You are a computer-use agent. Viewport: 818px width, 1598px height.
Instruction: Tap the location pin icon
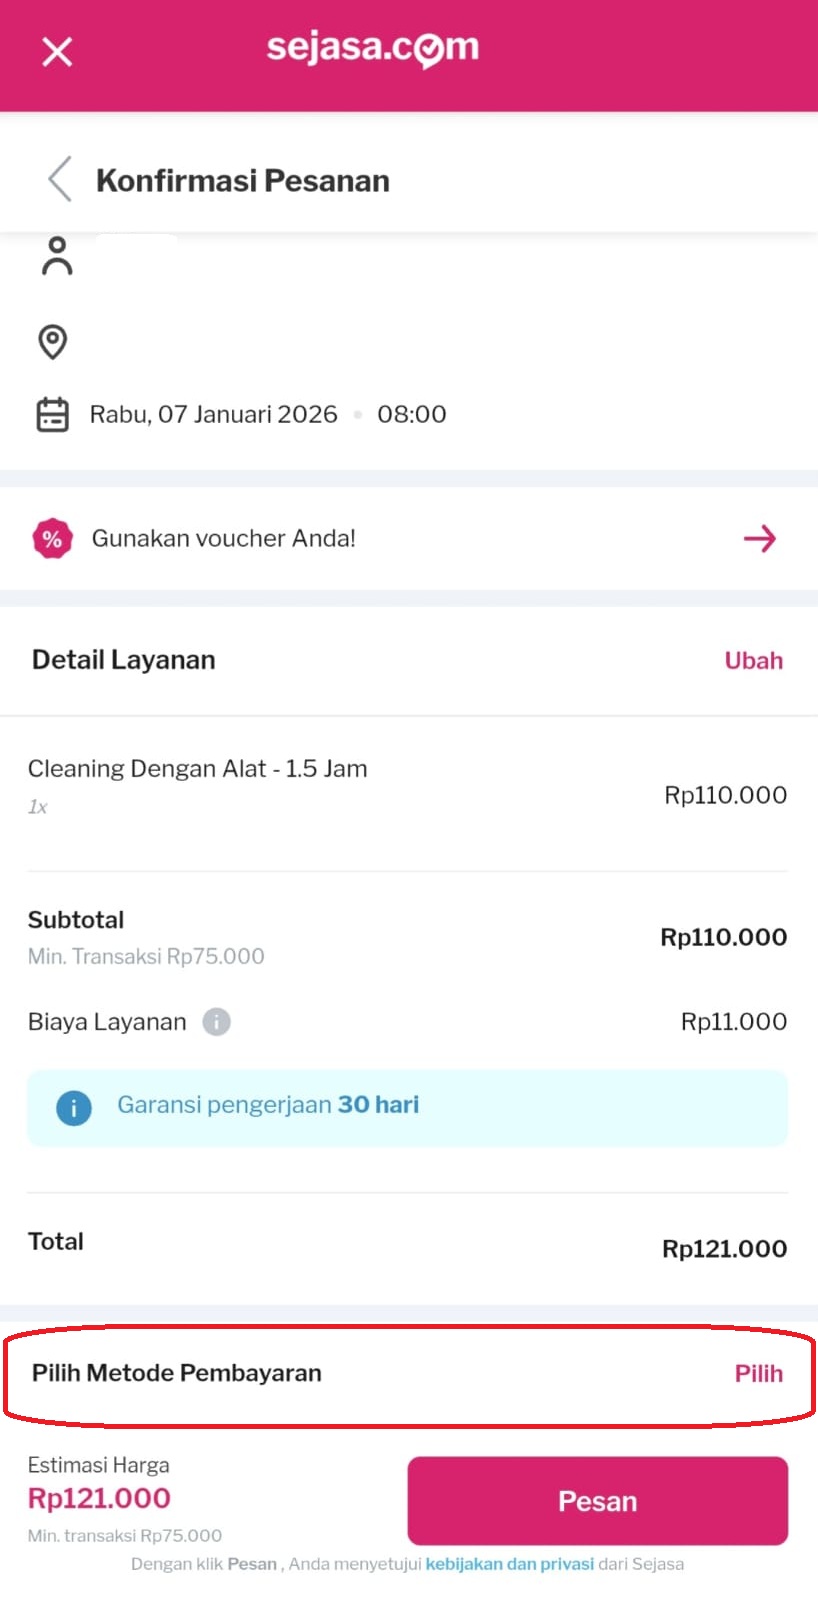coord(53,342)
